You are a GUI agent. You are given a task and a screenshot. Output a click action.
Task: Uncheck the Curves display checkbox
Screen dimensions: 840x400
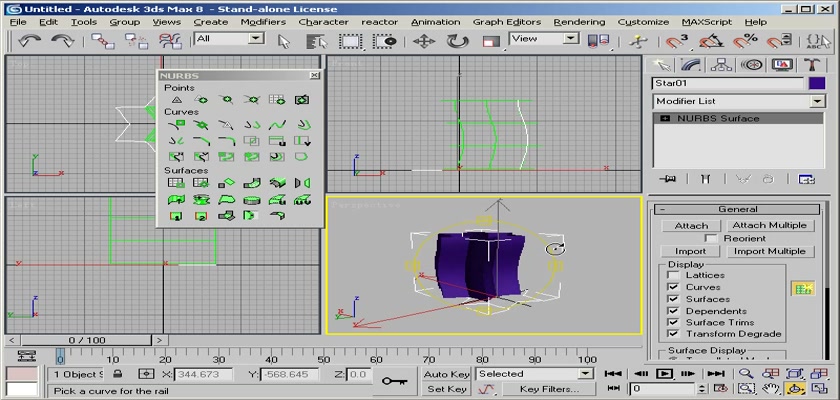(673, 287)
